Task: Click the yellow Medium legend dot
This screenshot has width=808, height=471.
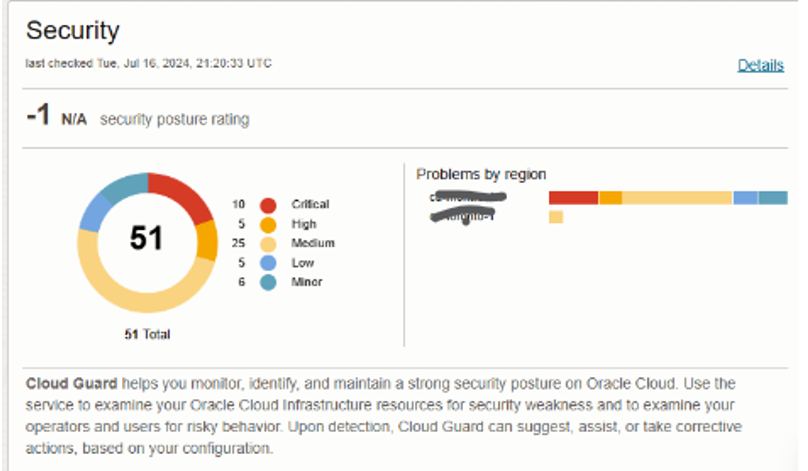Action: coord(267,244)
